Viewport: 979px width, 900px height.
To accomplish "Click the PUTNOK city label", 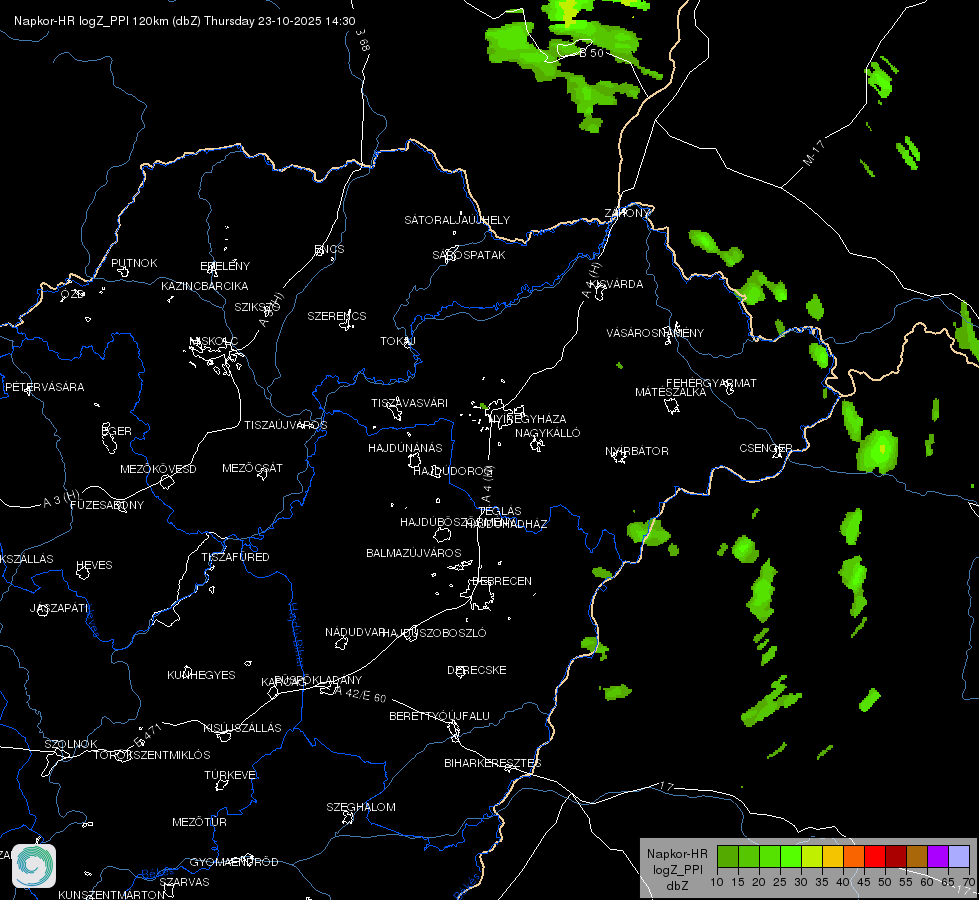I will pos(134,263).
